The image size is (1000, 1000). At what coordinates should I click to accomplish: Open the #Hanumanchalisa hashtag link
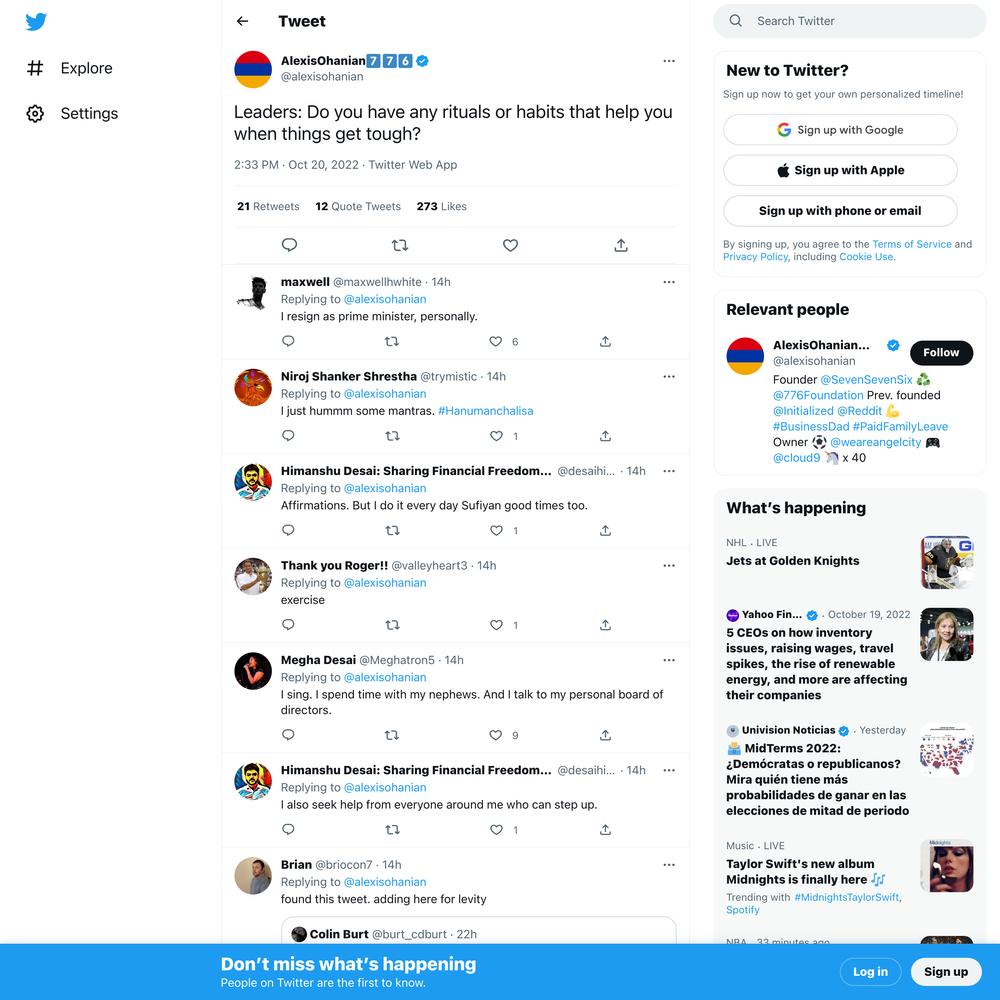(x=485, y=411)
